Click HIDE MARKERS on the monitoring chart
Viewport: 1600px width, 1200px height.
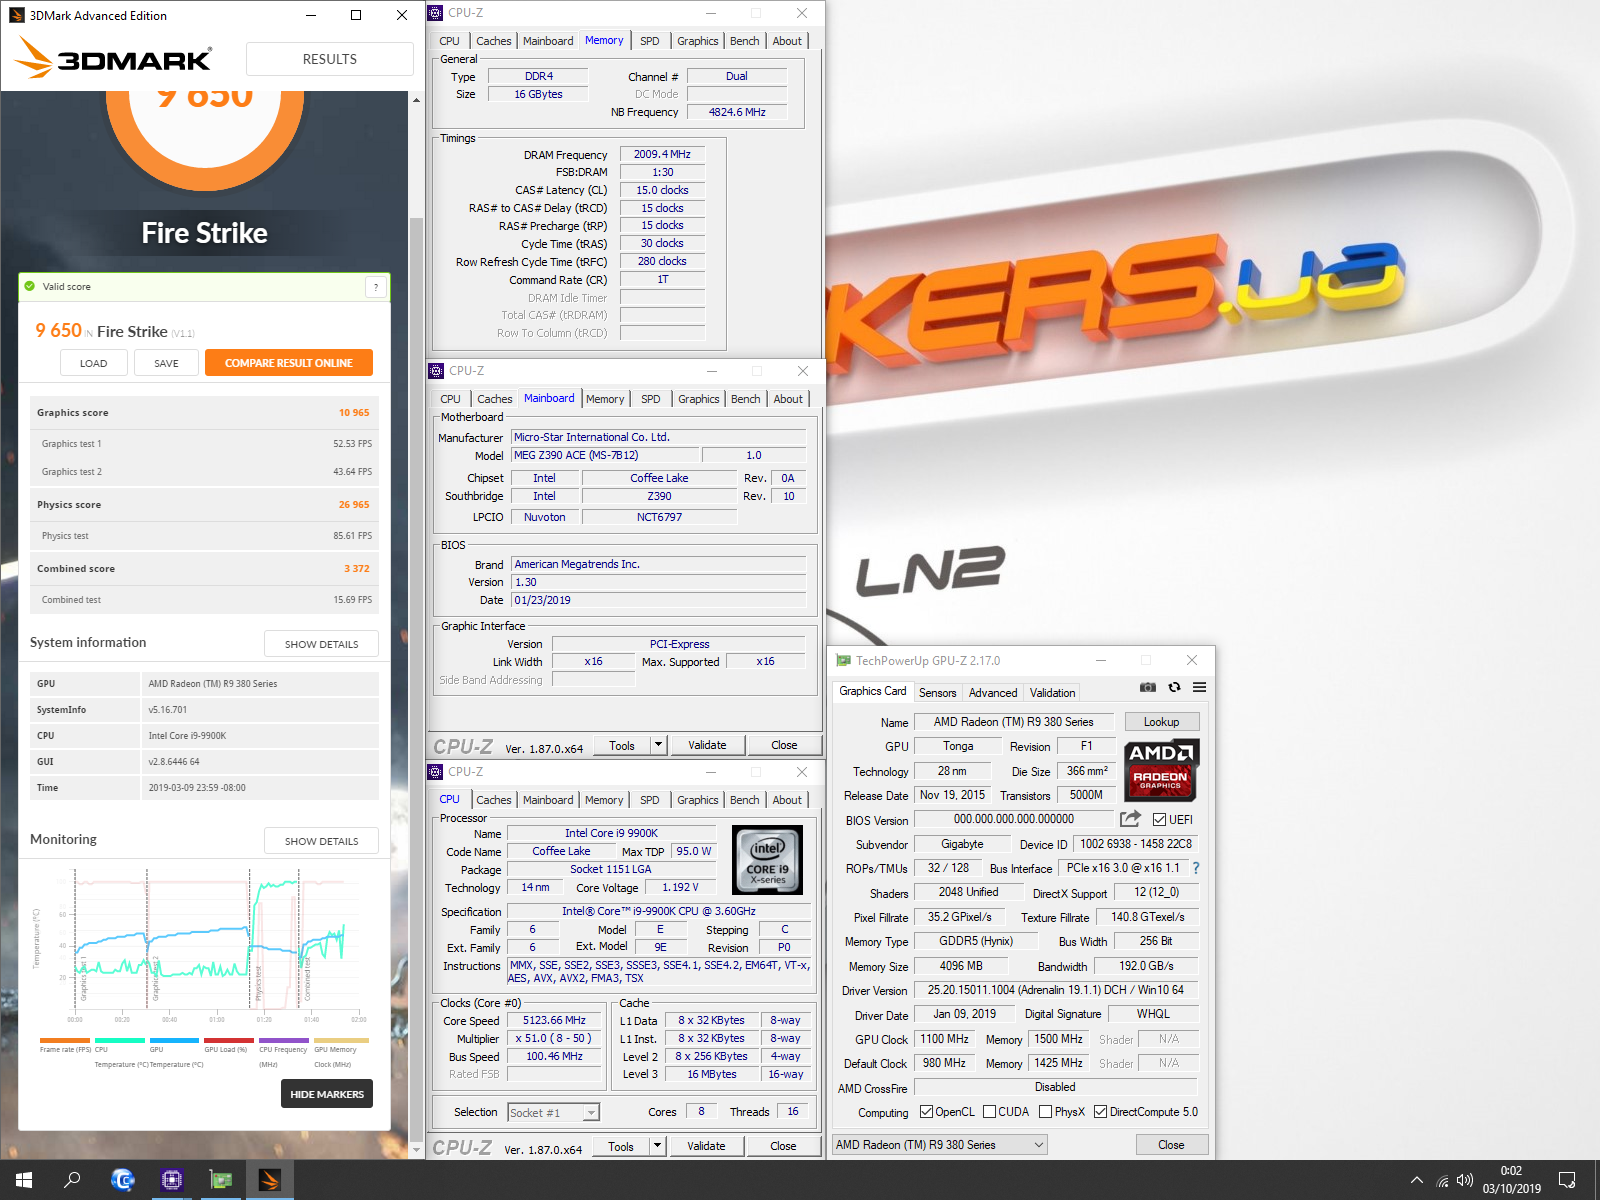(x=327, y=1094)
